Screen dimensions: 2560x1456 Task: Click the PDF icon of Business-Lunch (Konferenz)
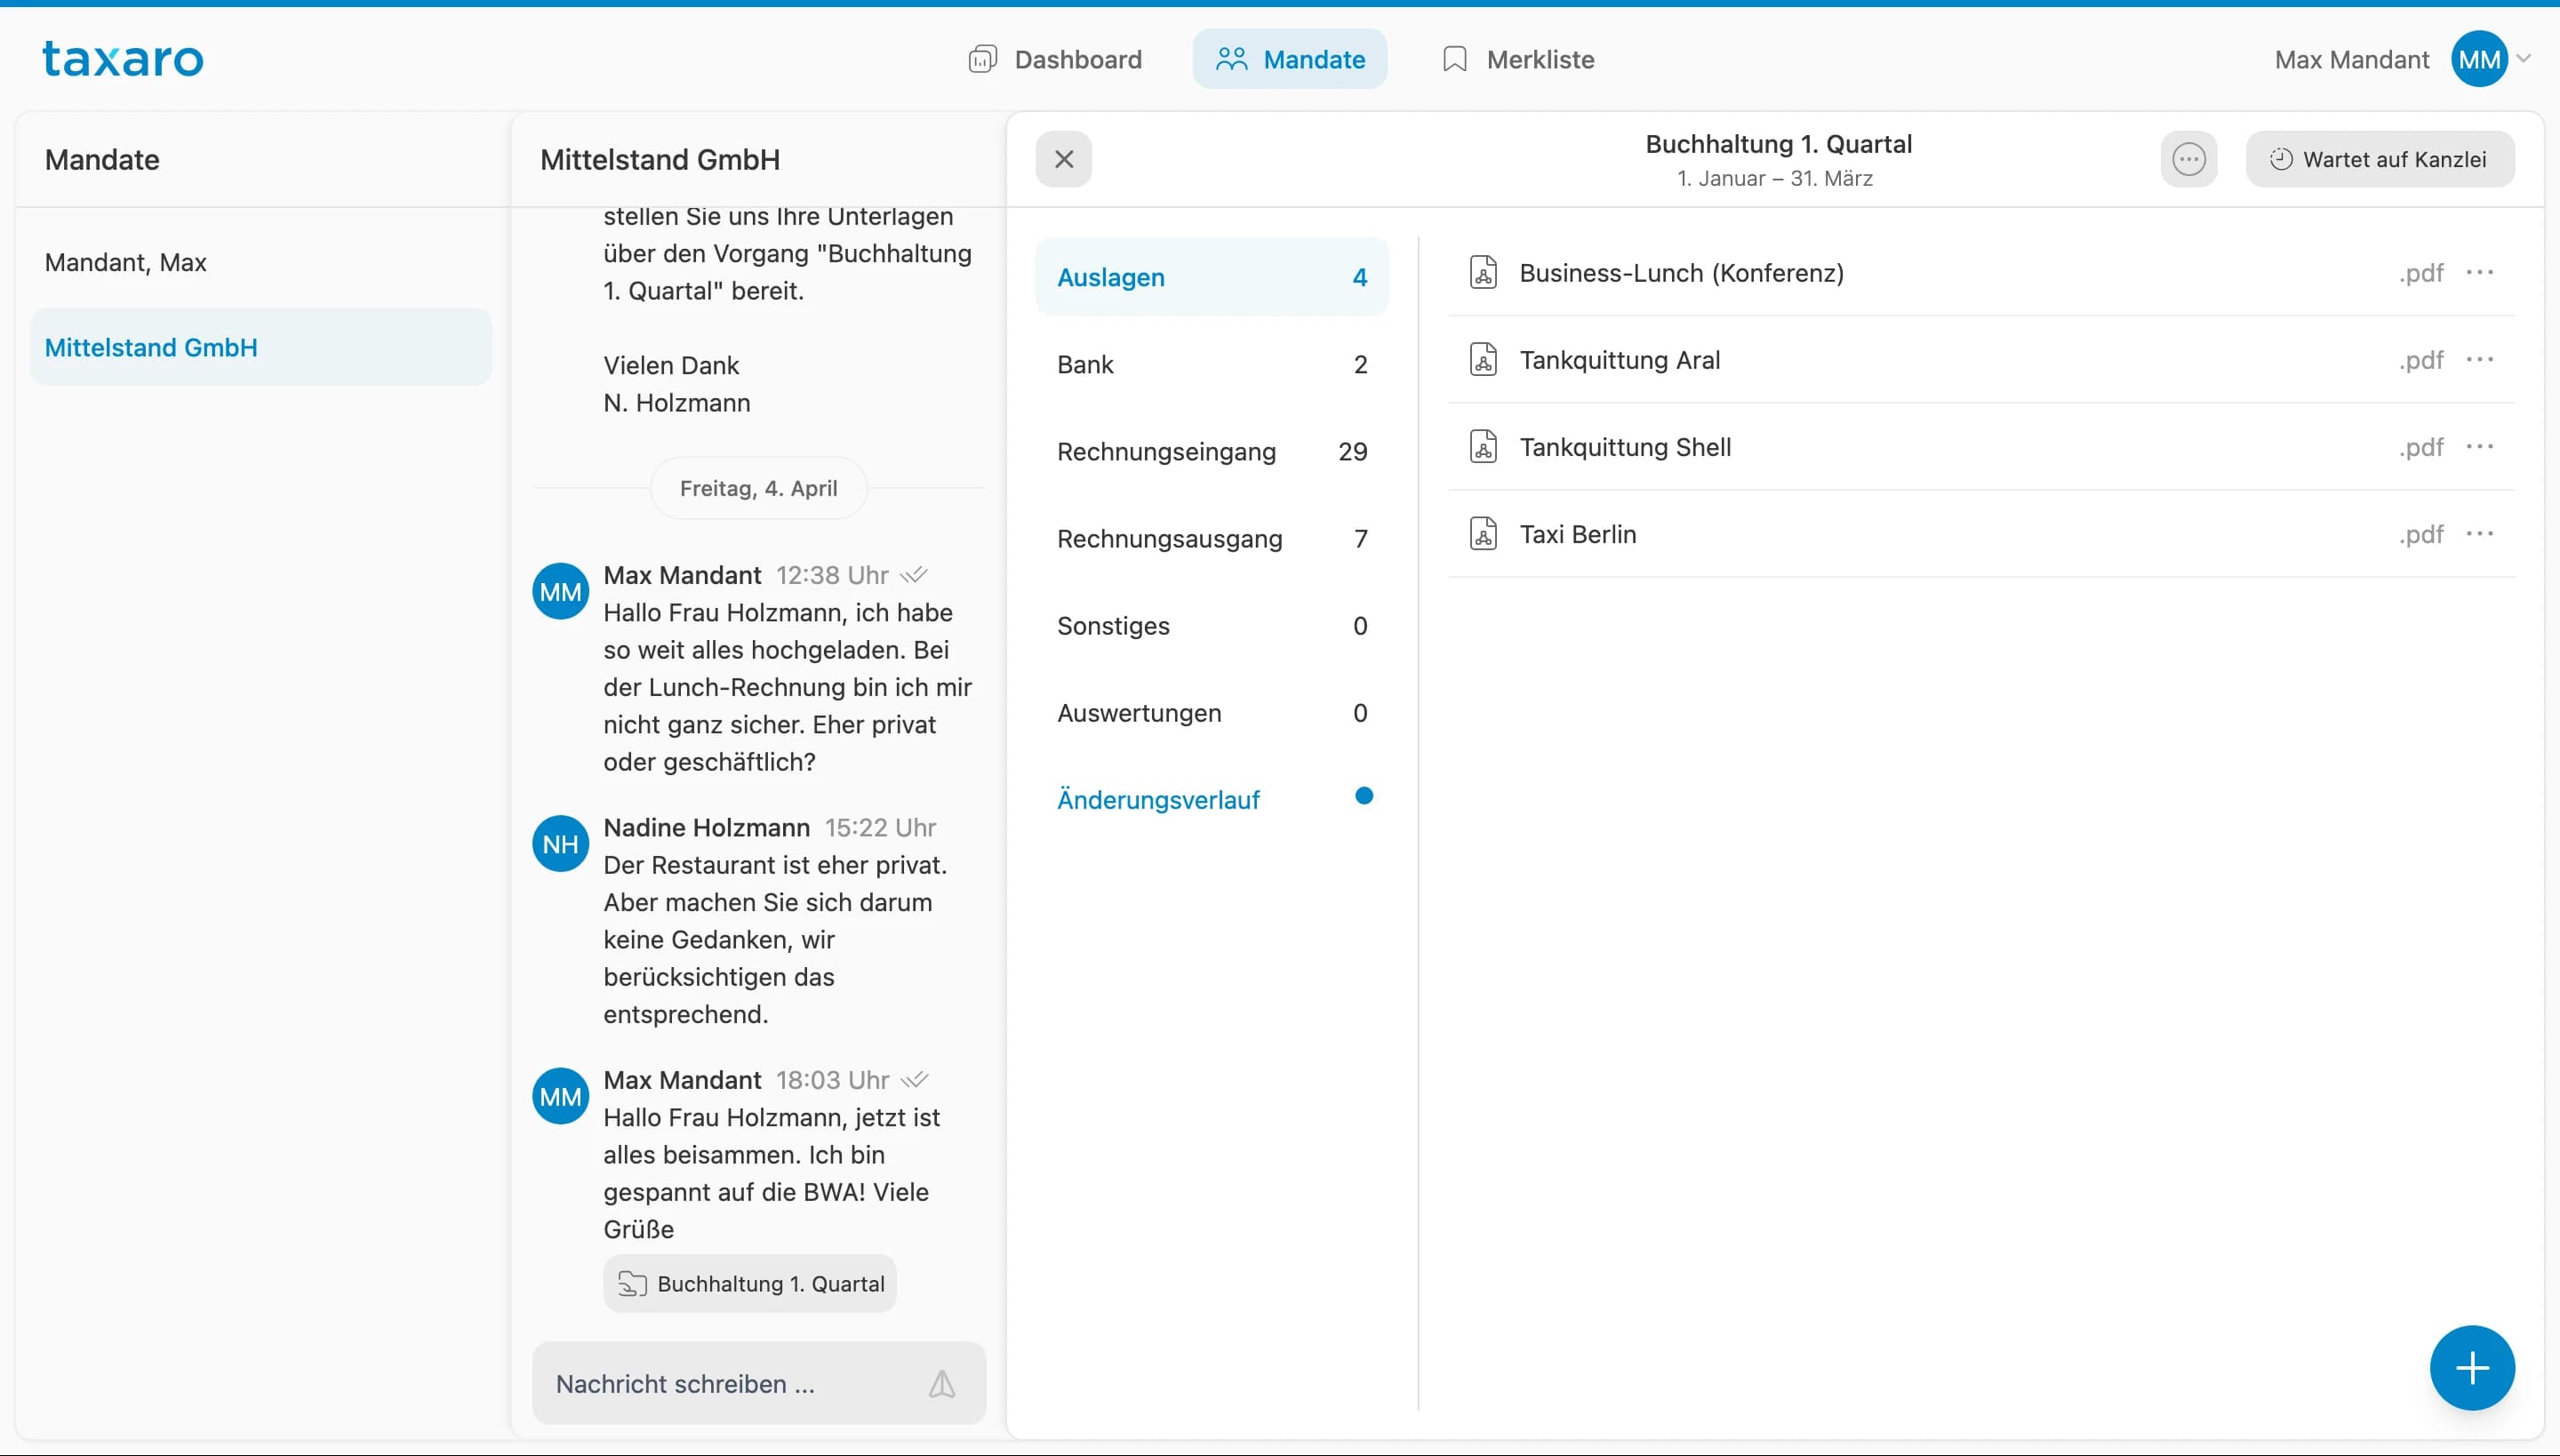1483,272
